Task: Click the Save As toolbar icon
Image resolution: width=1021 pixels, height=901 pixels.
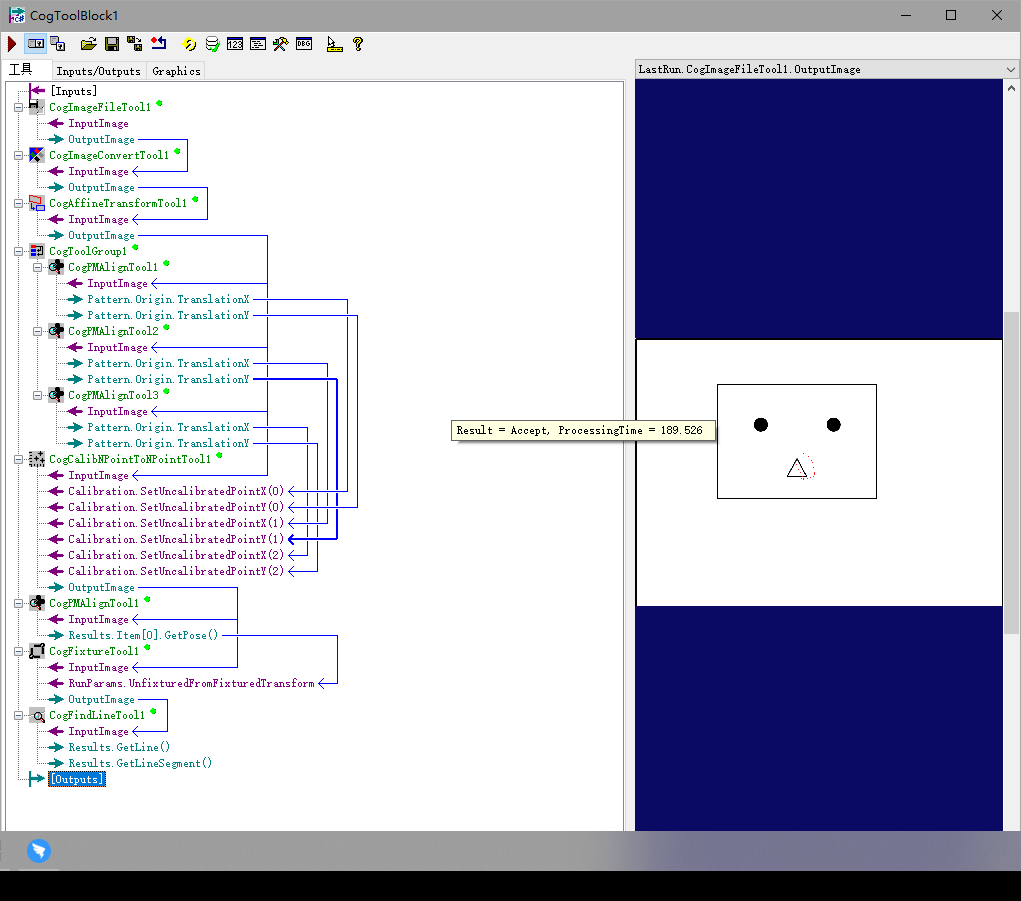Action: click(x=133, y=43)
